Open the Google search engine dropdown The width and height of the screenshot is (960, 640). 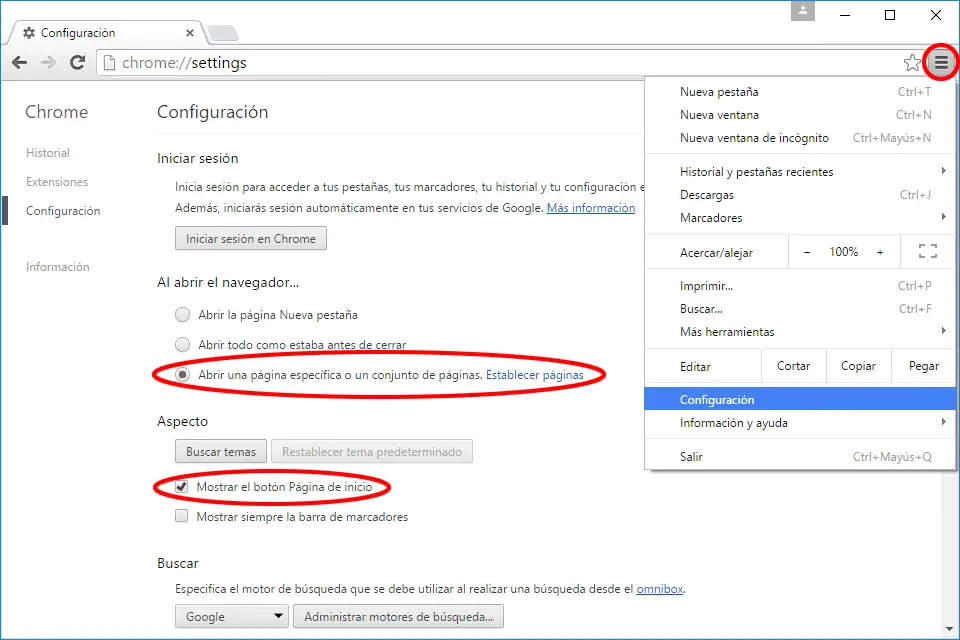tap(231, 616)
